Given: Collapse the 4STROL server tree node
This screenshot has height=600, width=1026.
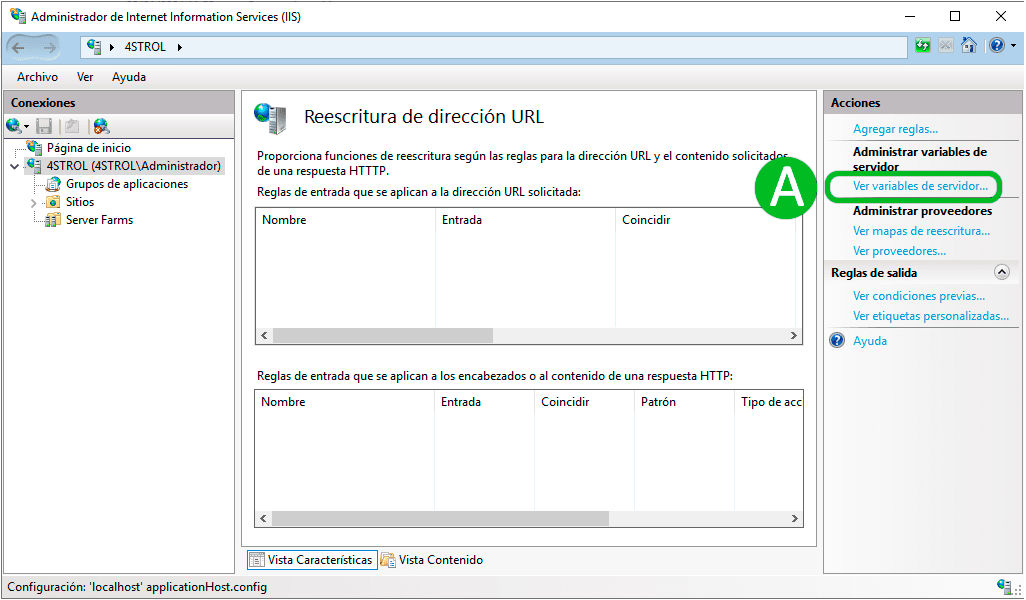Looking at the screenshot, I should (x=14, y=166).
